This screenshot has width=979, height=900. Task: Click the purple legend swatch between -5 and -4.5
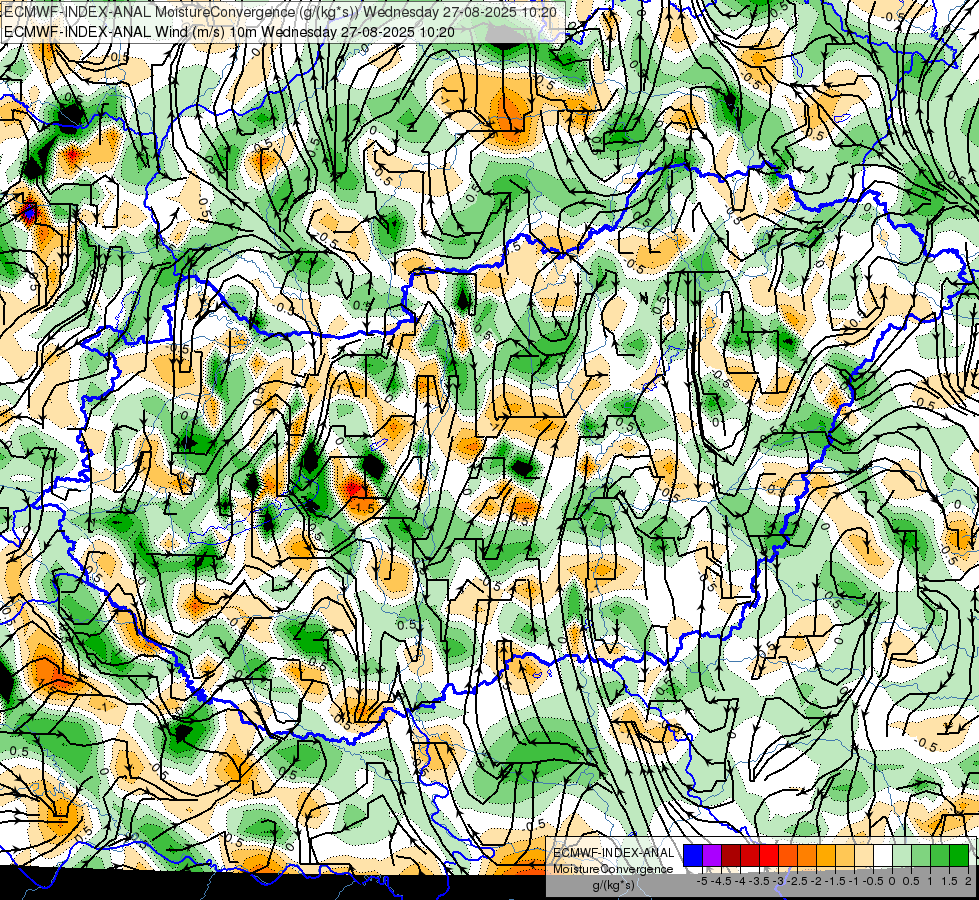pyautogui.click(x=712, y=855)
